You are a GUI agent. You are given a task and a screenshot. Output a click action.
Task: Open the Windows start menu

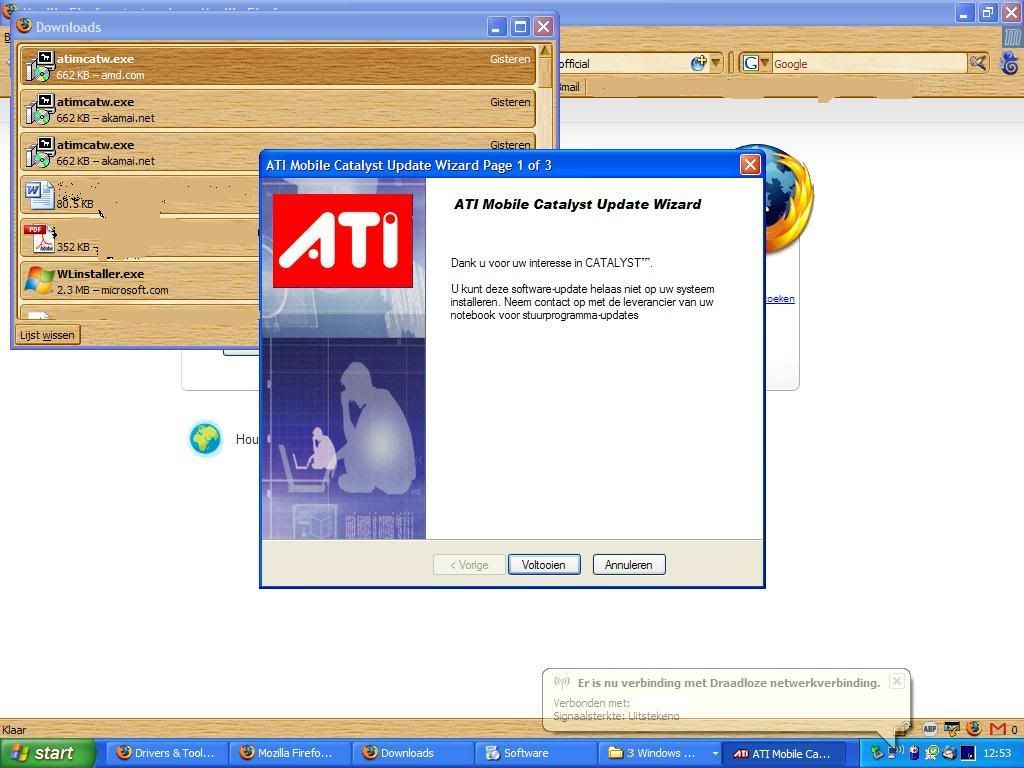(47, 753)
